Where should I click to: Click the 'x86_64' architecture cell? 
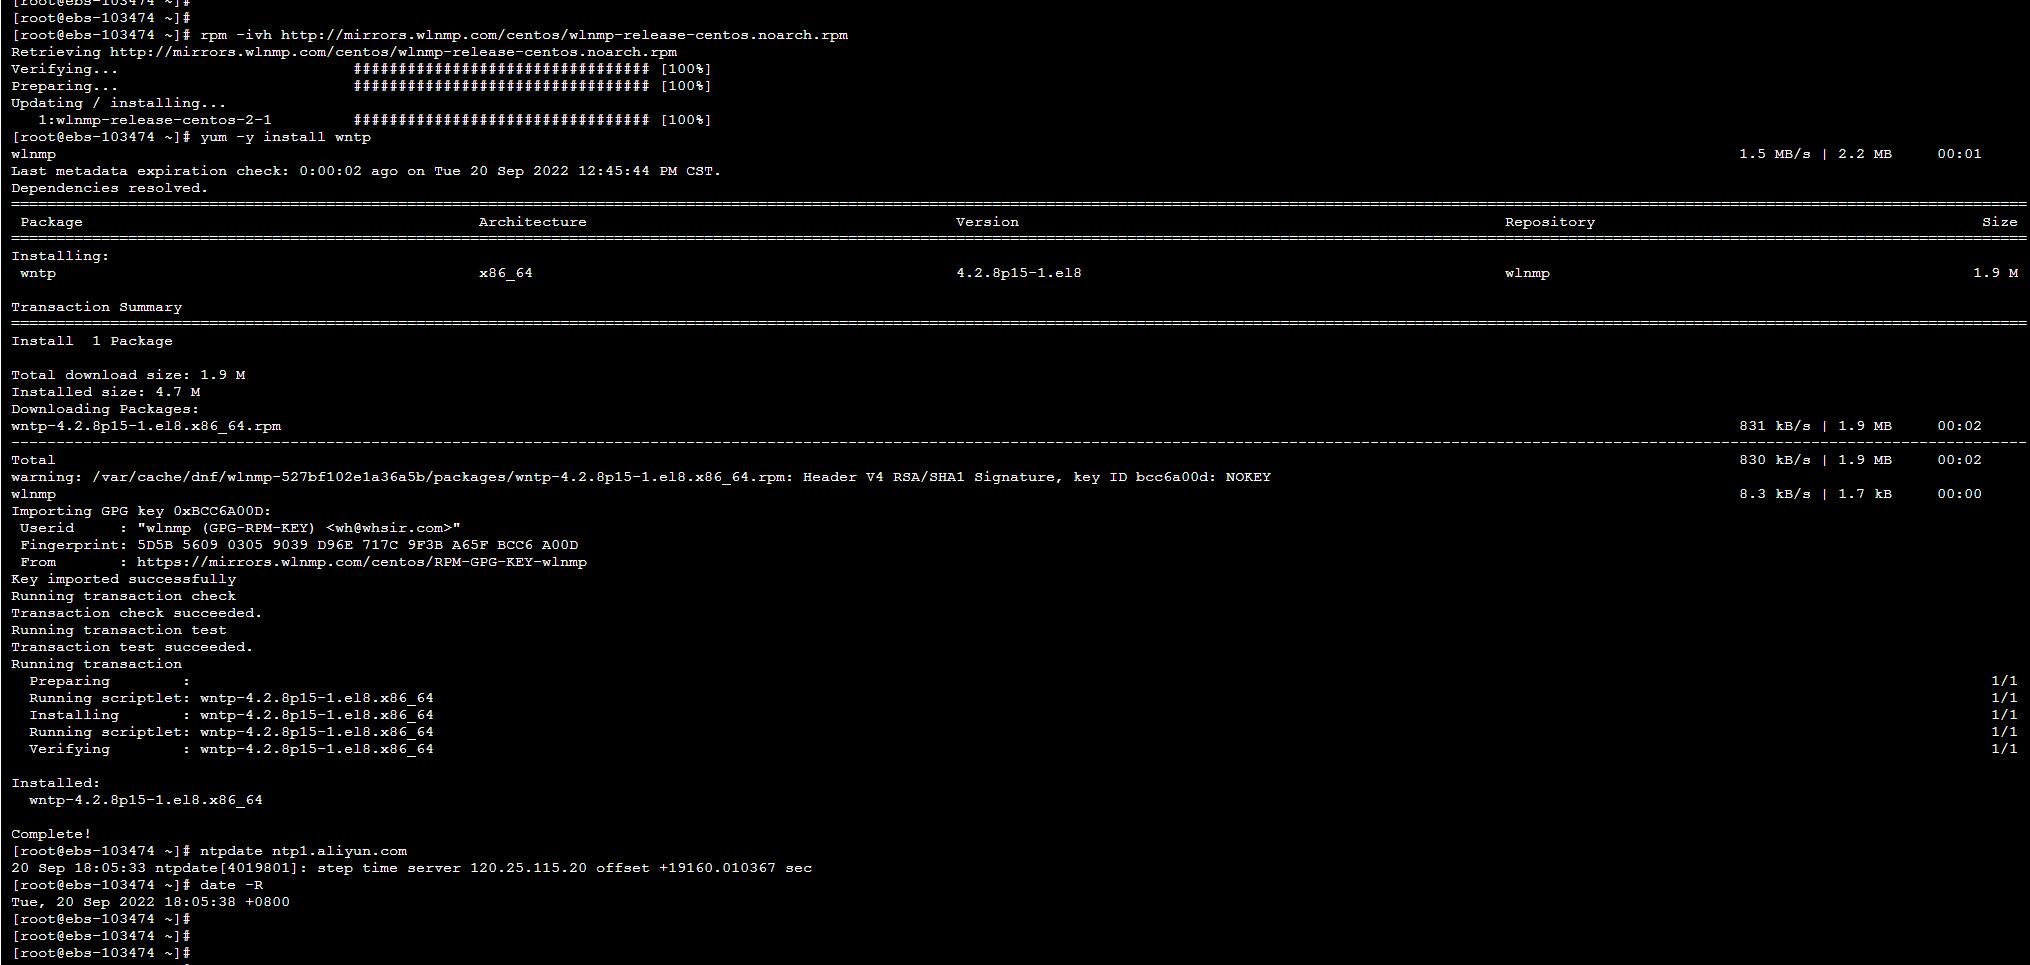click(x=506, y=273)
